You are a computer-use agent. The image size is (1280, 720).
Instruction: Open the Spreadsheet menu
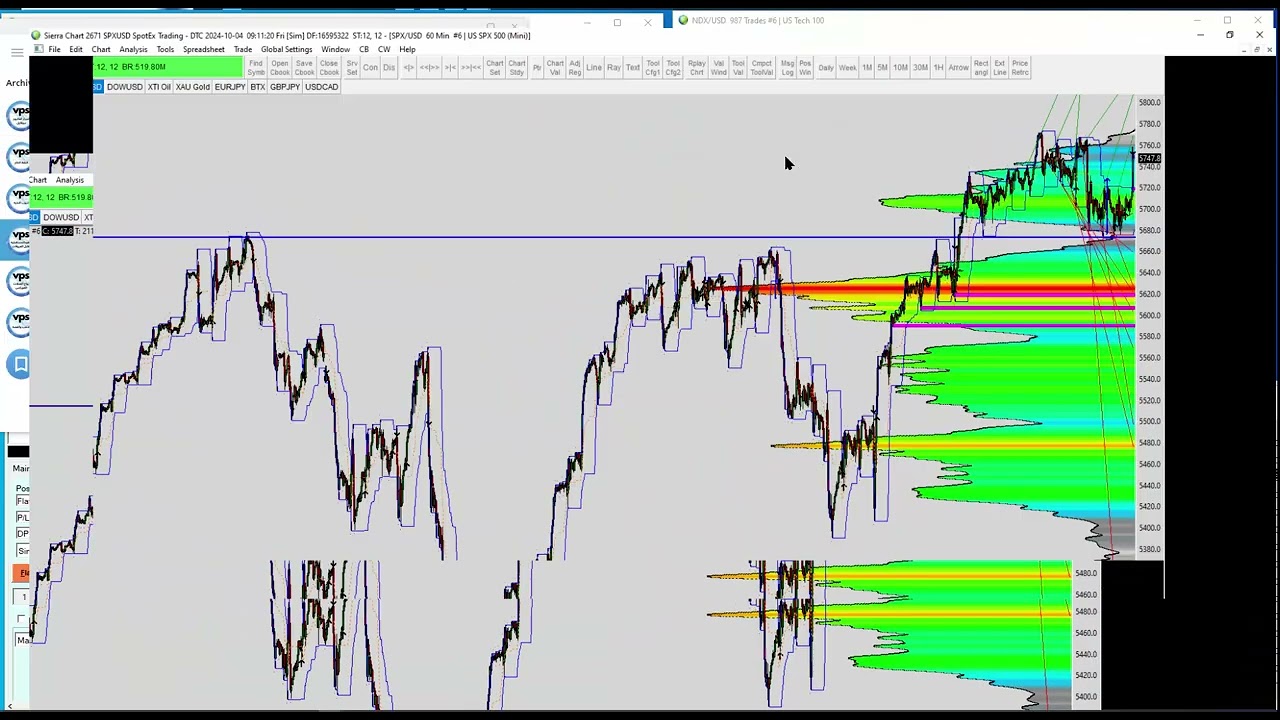203,49
